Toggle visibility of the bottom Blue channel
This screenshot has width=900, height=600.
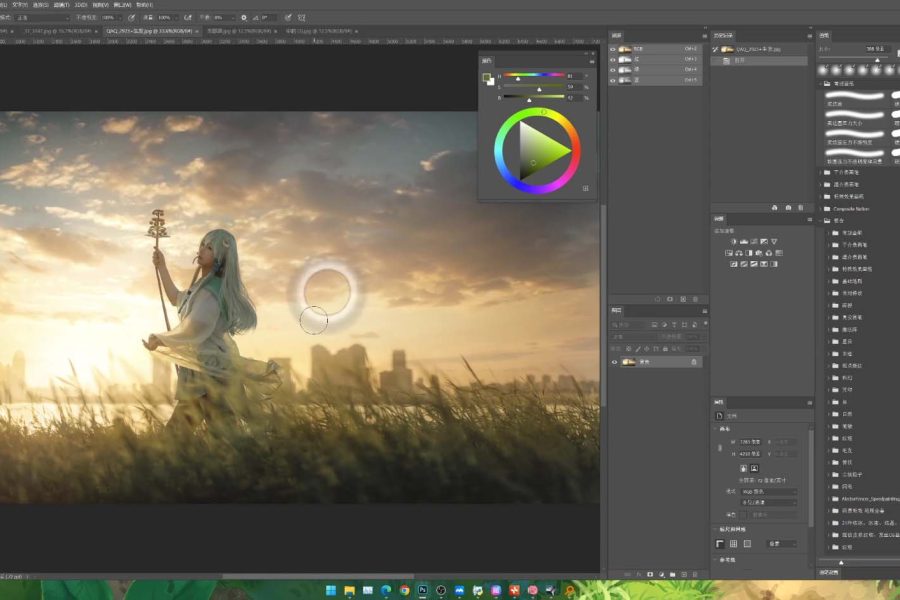pyautogui.click(x=614, y=80)
